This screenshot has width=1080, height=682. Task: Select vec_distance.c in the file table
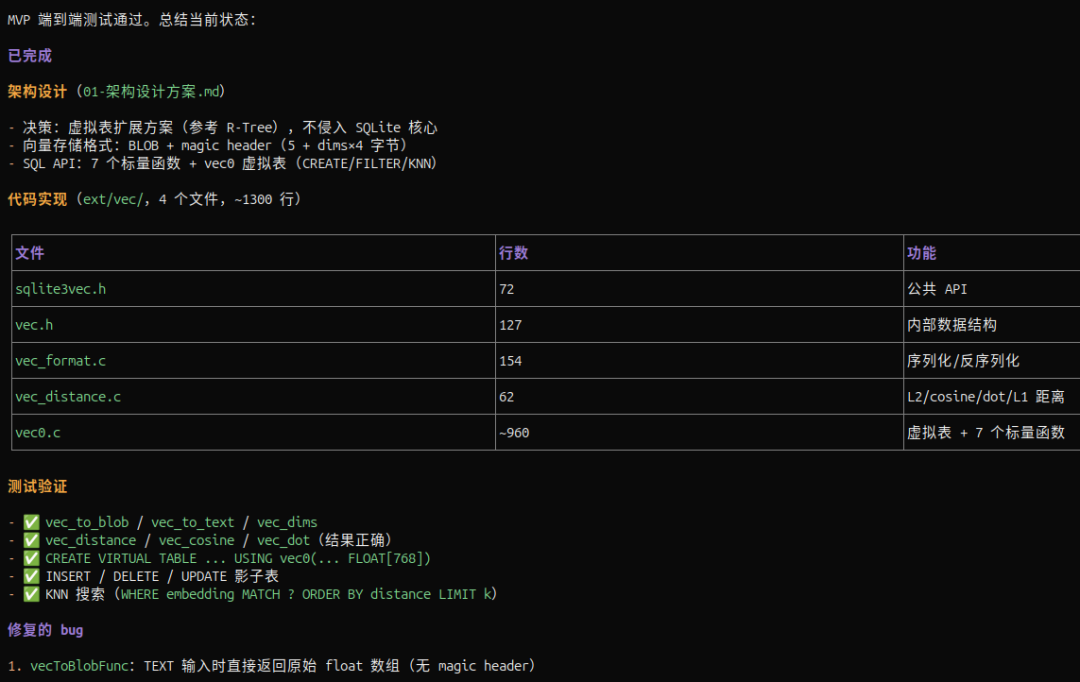pos(68,397)
